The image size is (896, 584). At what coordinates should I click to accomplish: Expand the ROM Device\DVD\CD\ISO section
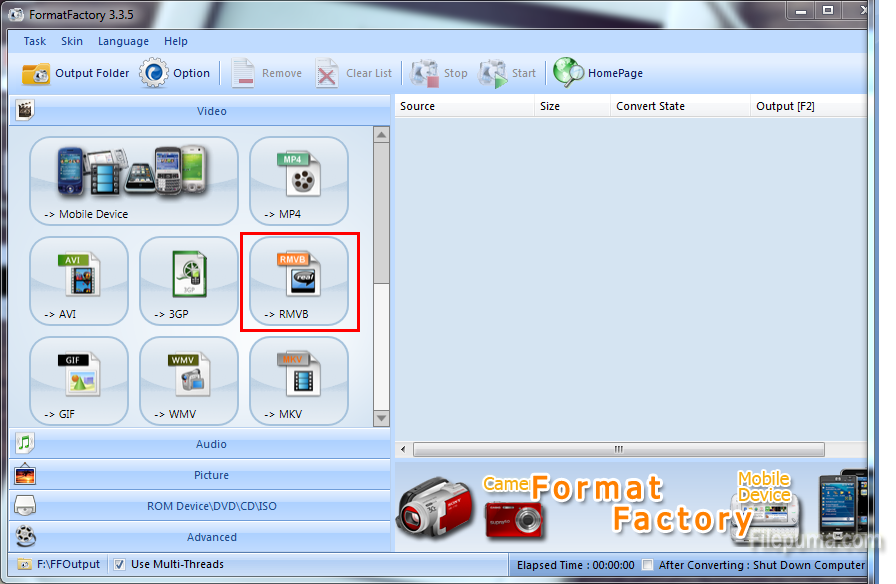pyautogui.click(x=211, y=506)
